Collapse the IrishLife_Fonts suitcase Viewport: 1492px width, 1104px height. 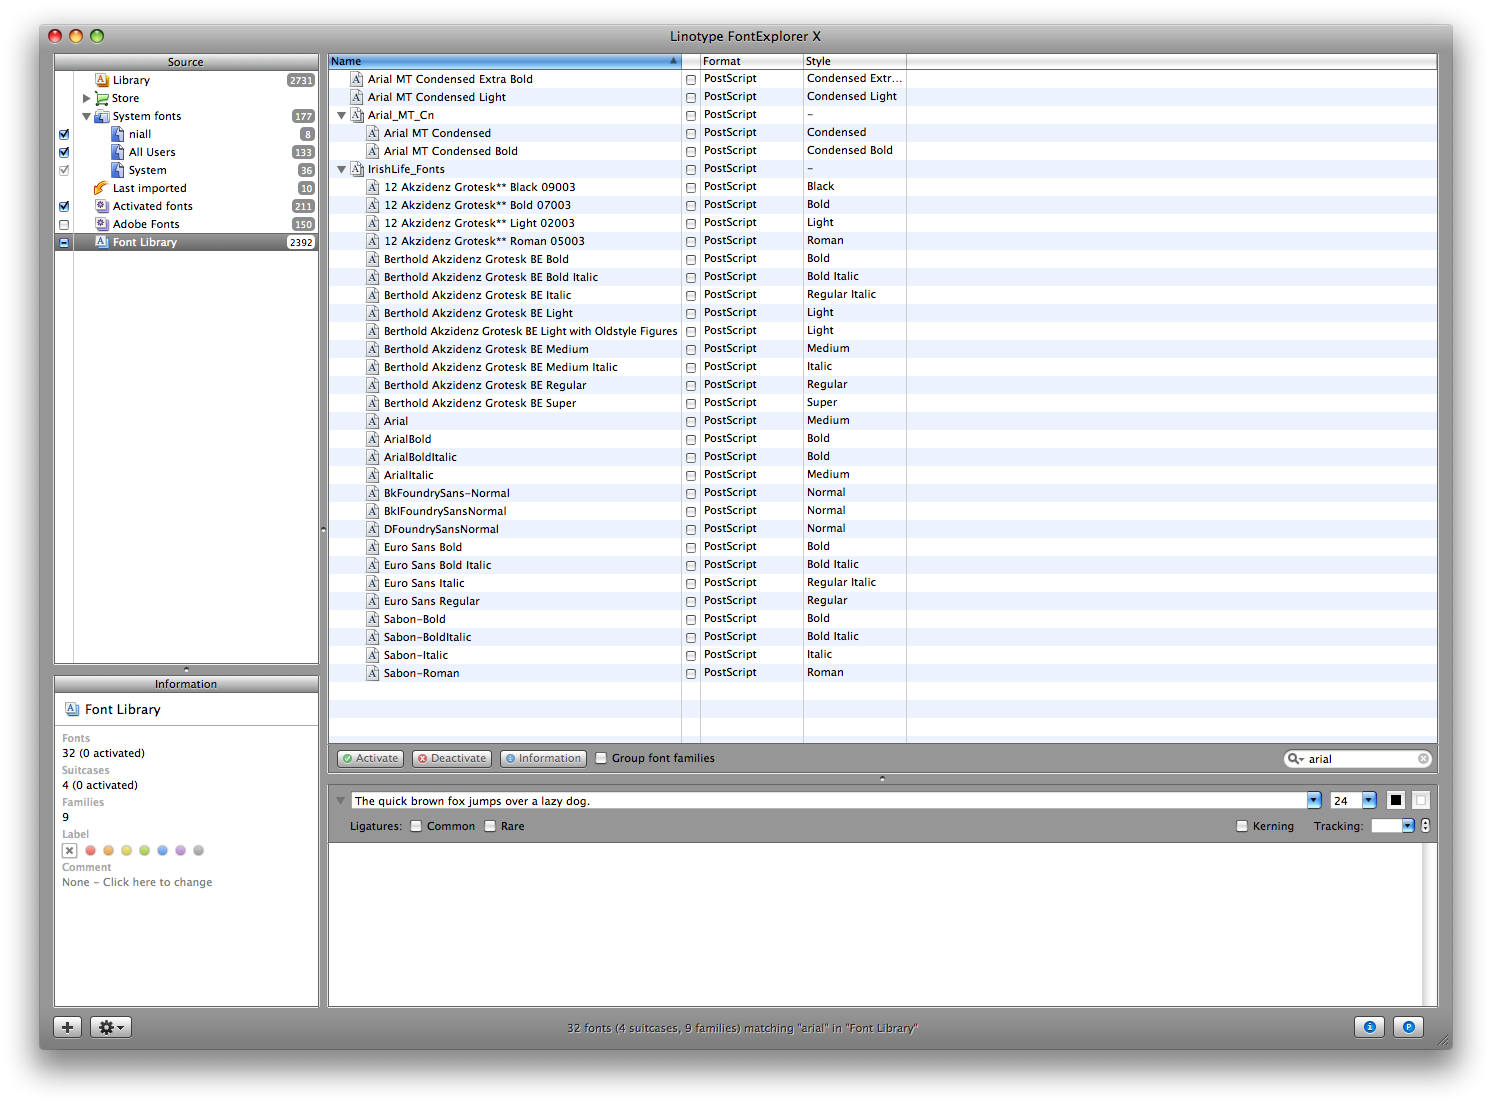click(x=341, y=169)
